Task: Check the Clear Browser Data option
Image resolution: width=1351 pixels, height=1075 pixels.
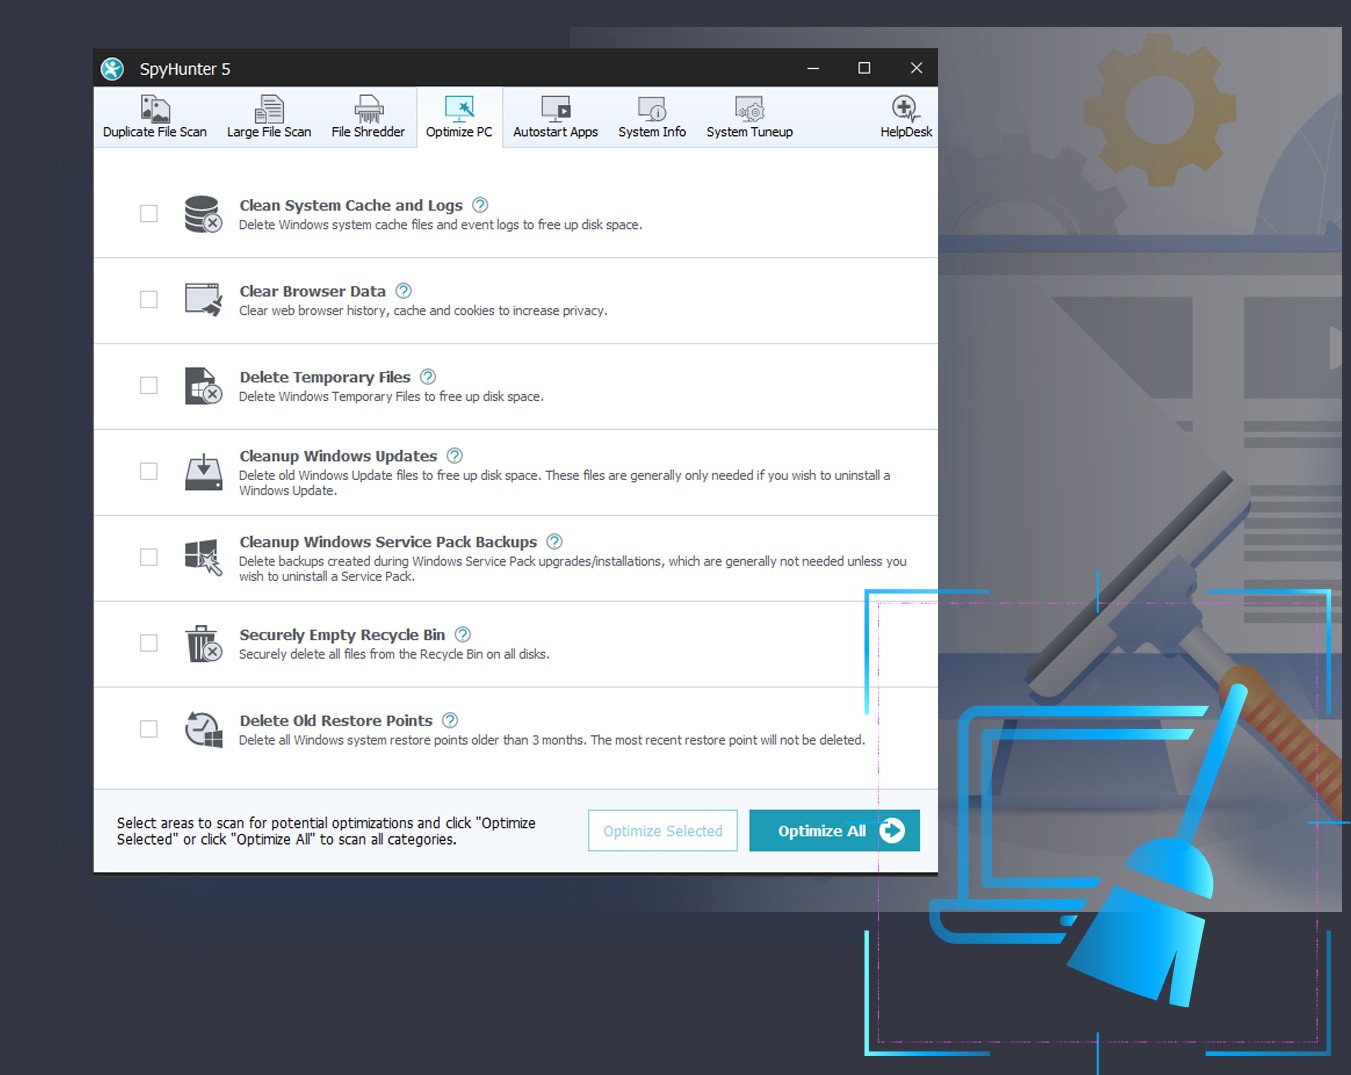Action: pyautogui.click(x=148, y=299)
